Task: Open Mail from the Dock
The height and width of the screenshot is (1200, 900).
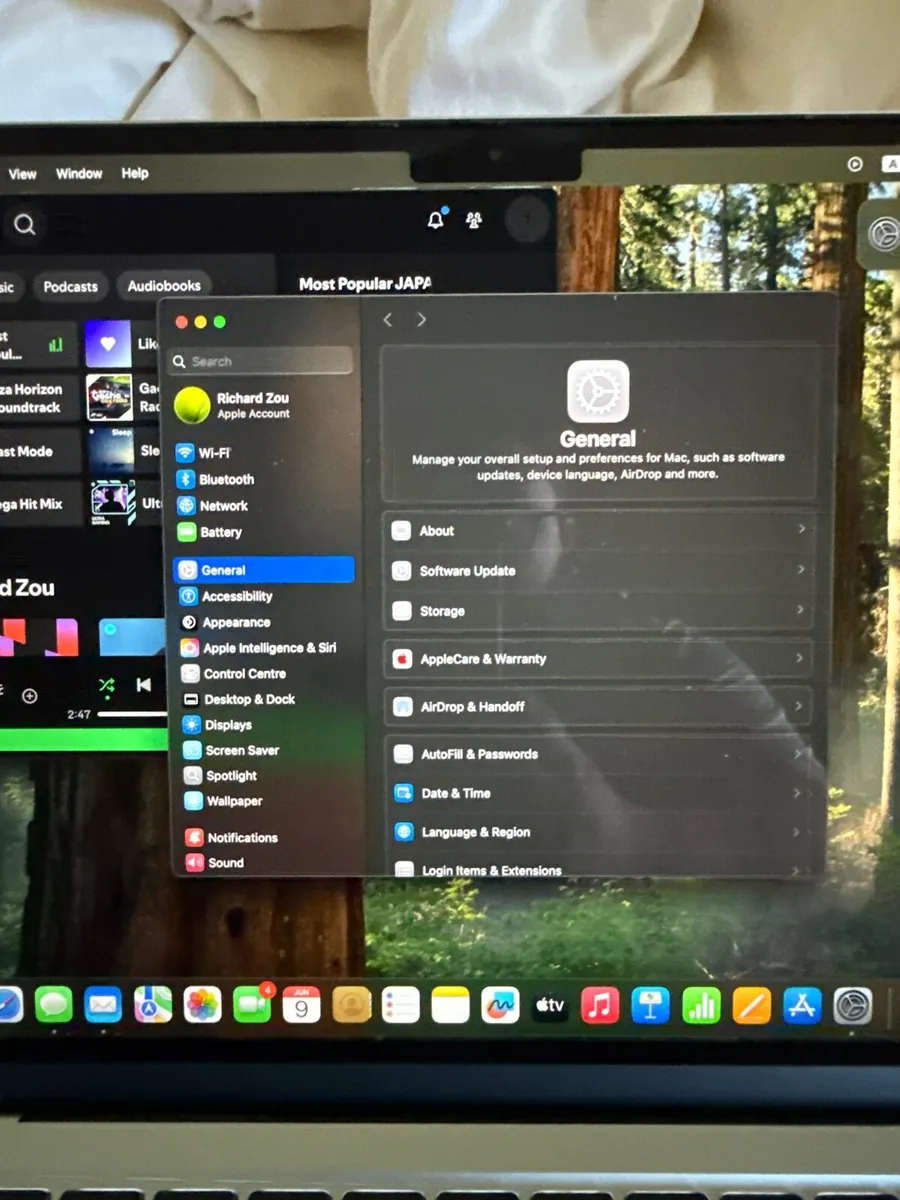Action: point(103,1004)
